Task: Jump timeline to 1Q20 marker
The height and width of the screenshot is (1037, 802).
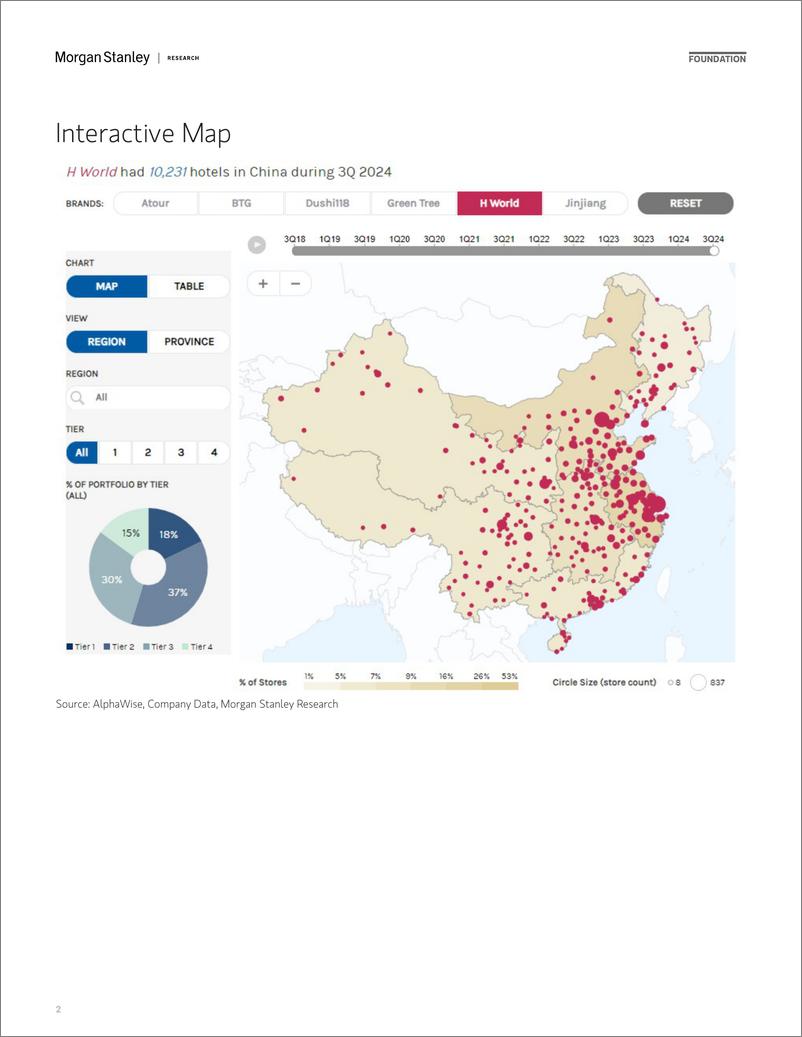Action: click(x=399, y=239)
